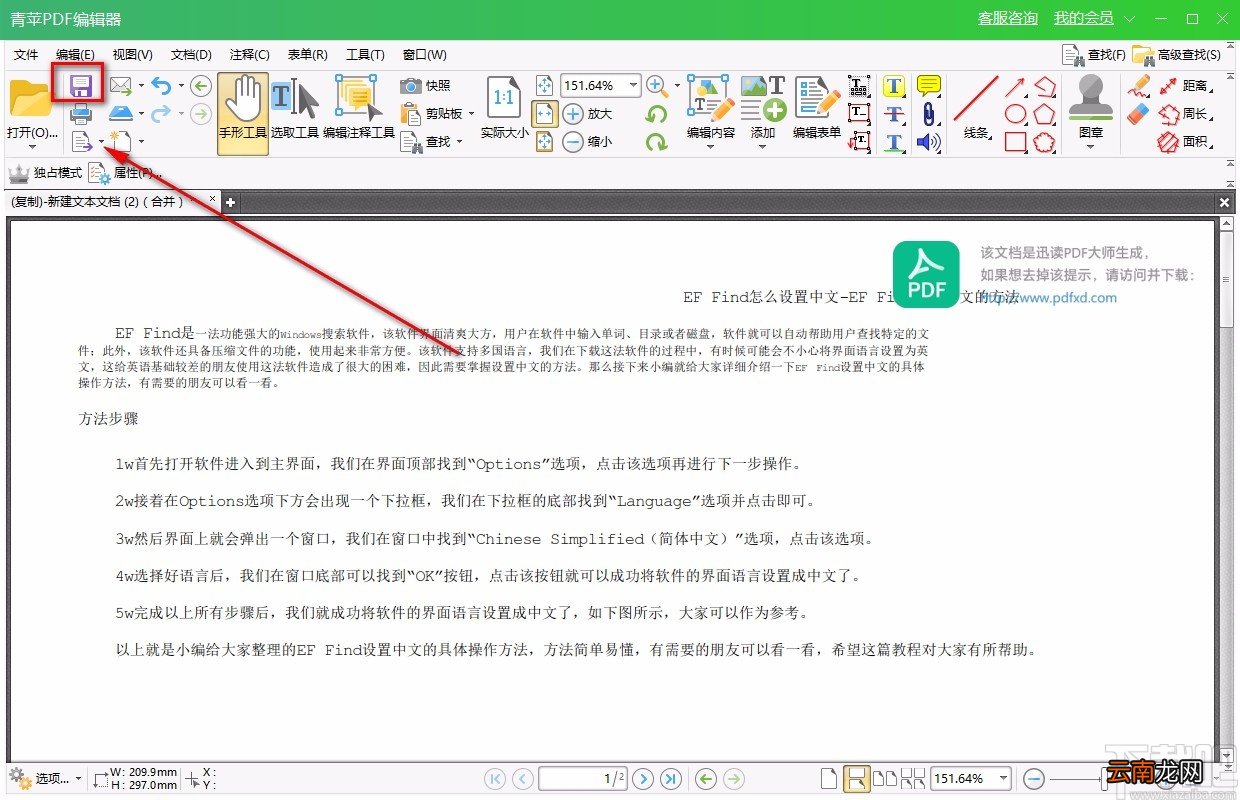Select the strikethrough text tool
Image resolution: width=1240 pixels, height=800 pixels.
tap(894, 114)
